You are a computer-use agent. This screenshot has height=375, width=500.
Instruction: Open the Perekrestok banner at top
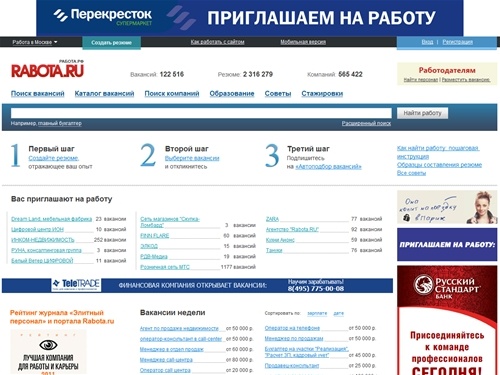250,18
